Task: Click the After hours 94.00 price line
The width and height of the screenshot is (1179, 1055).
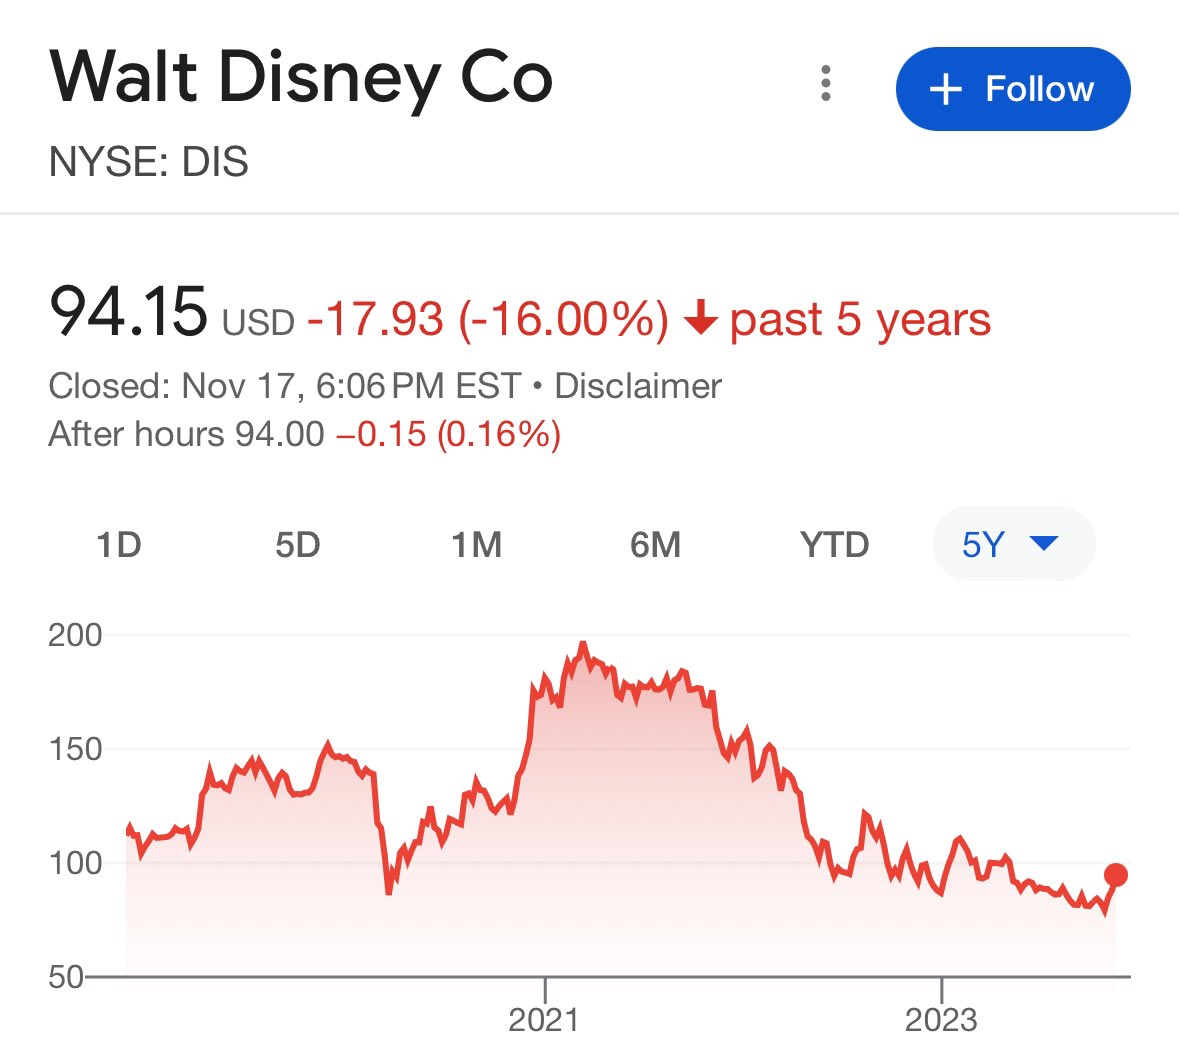Action: pos(304,435)
